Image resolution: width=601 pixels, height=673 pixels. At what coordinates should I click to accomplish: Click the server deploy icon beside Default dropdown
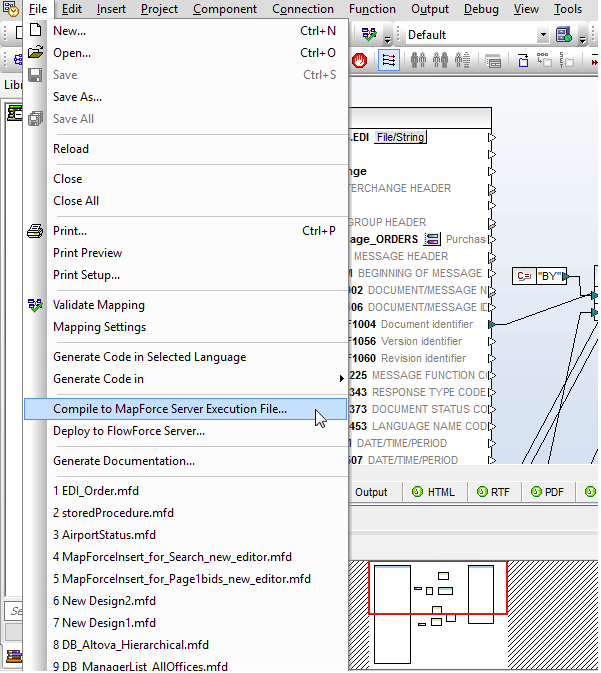point(564,34)
